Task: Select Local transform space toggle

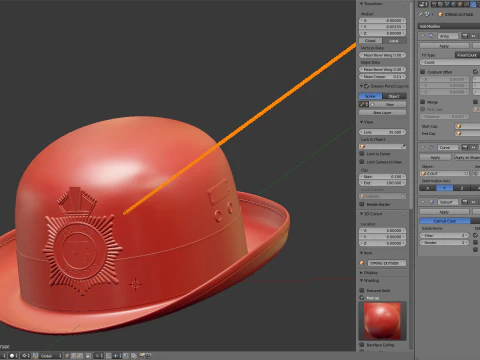Action: pos(394,41)
